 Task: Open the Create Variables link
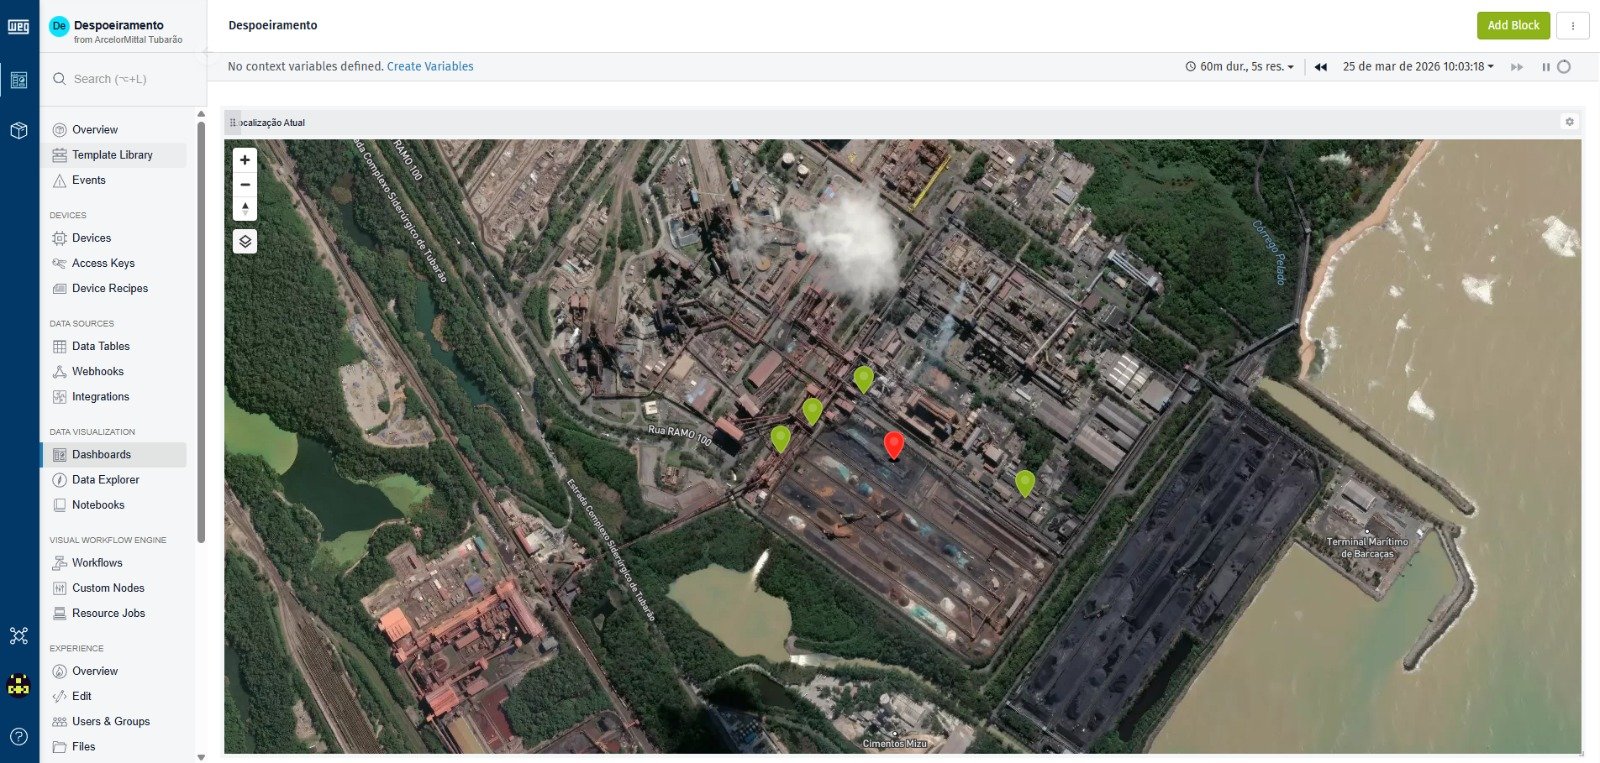[x=430, y=67]
